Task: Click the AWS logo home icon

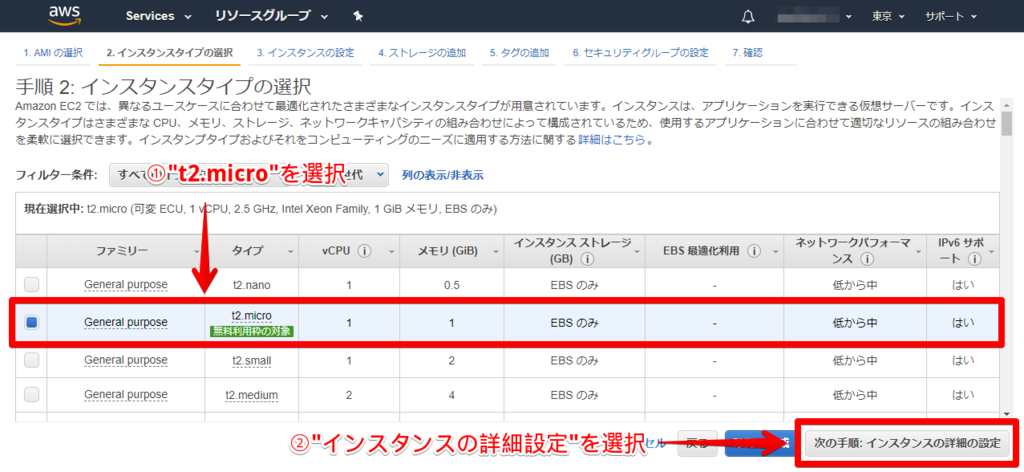Action: (63, 15)
